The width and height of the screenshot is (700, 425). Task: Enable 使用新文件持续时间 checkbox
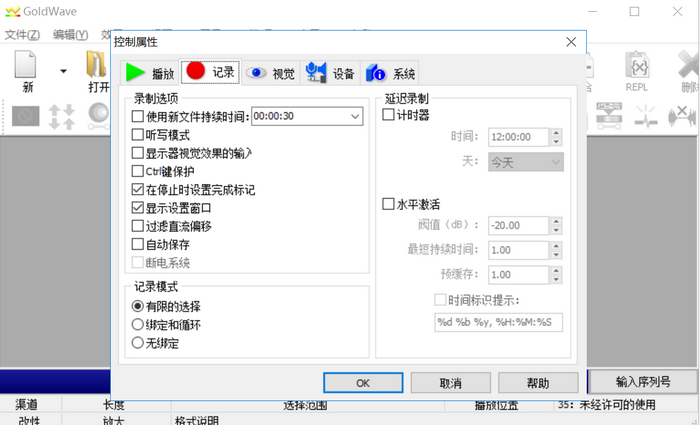coord(138,117)
